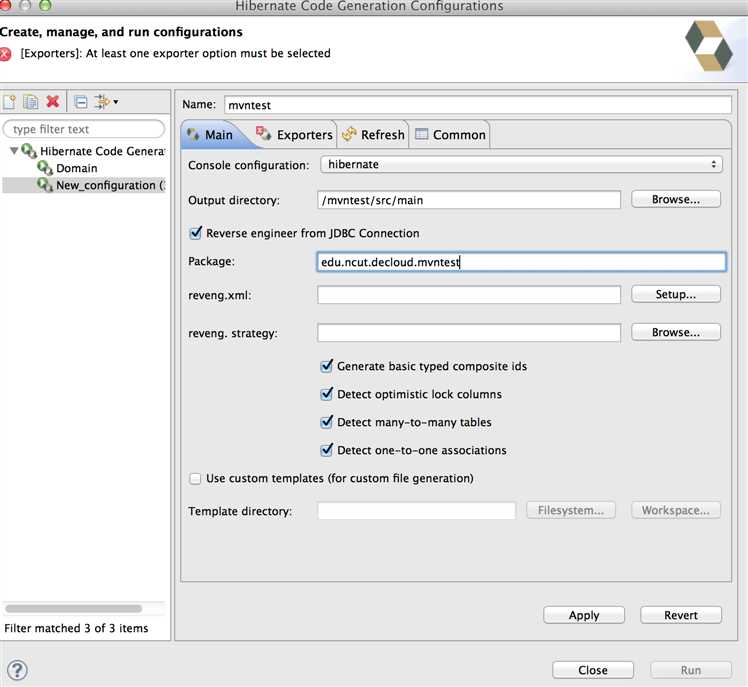The image size is (748, 687).
Task: Click the horizontal scrollbar in configurations tree
Action: [74, 608]
